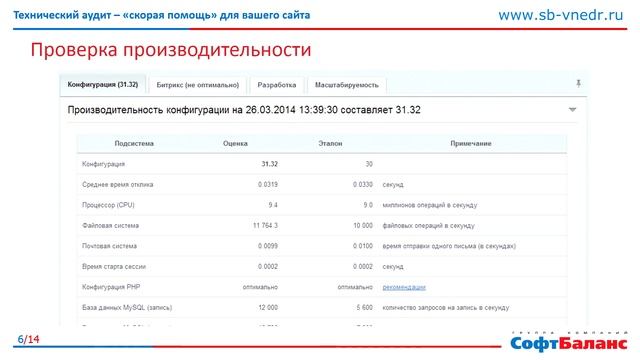The image size is (640, 360).
Task: Click the 10 000 file system benchmark
Action: point(363,226)
